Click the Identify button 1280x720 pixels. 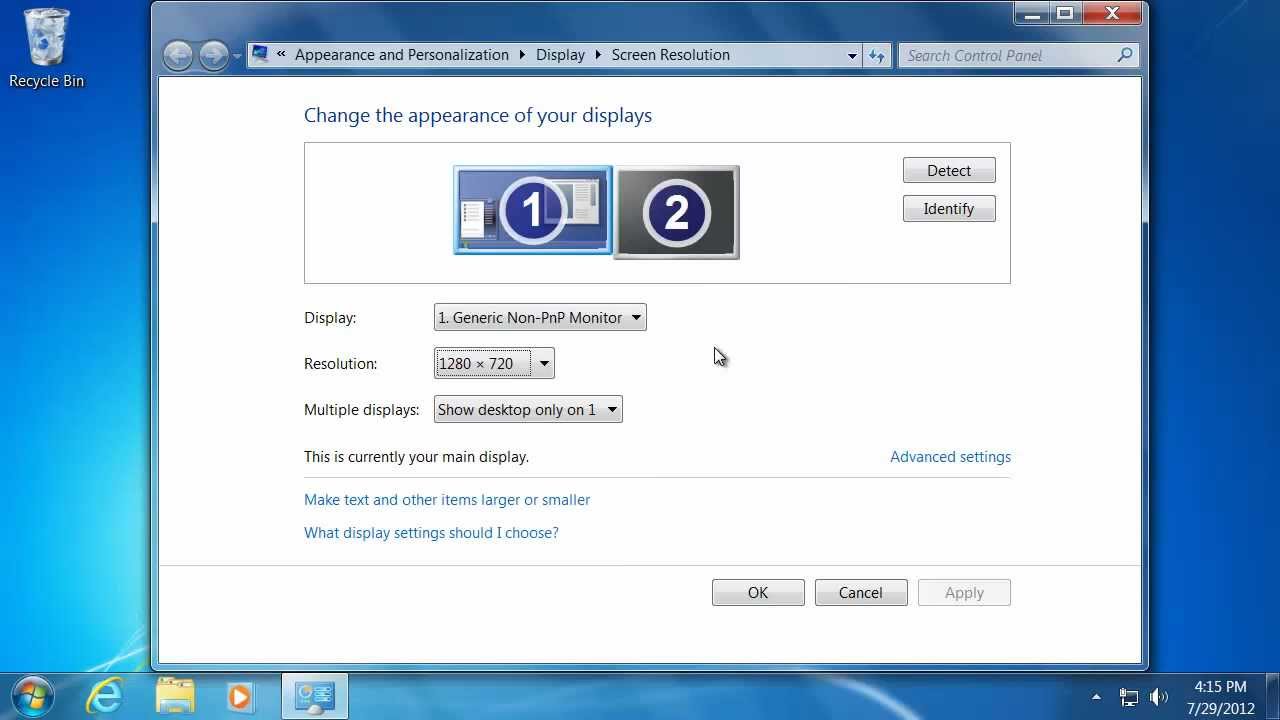[x=949, y=208]
